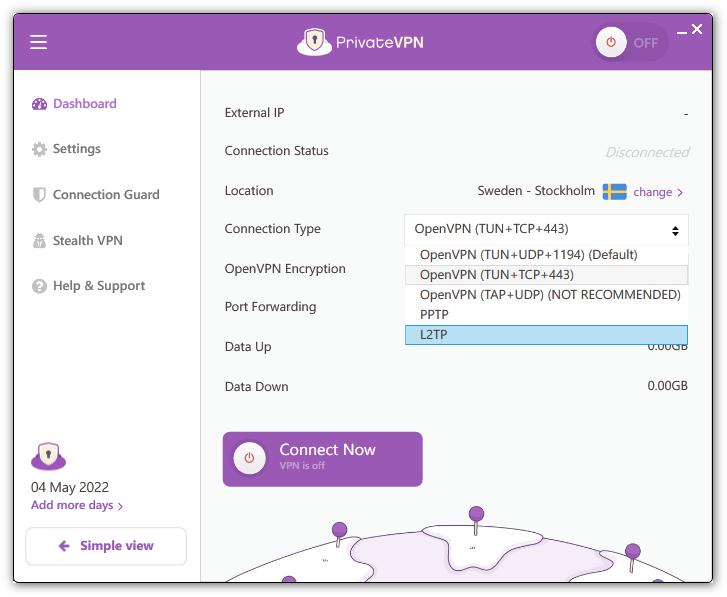Toggle the VPN power switch OFF
727x597 pixels.
(630, 42)
